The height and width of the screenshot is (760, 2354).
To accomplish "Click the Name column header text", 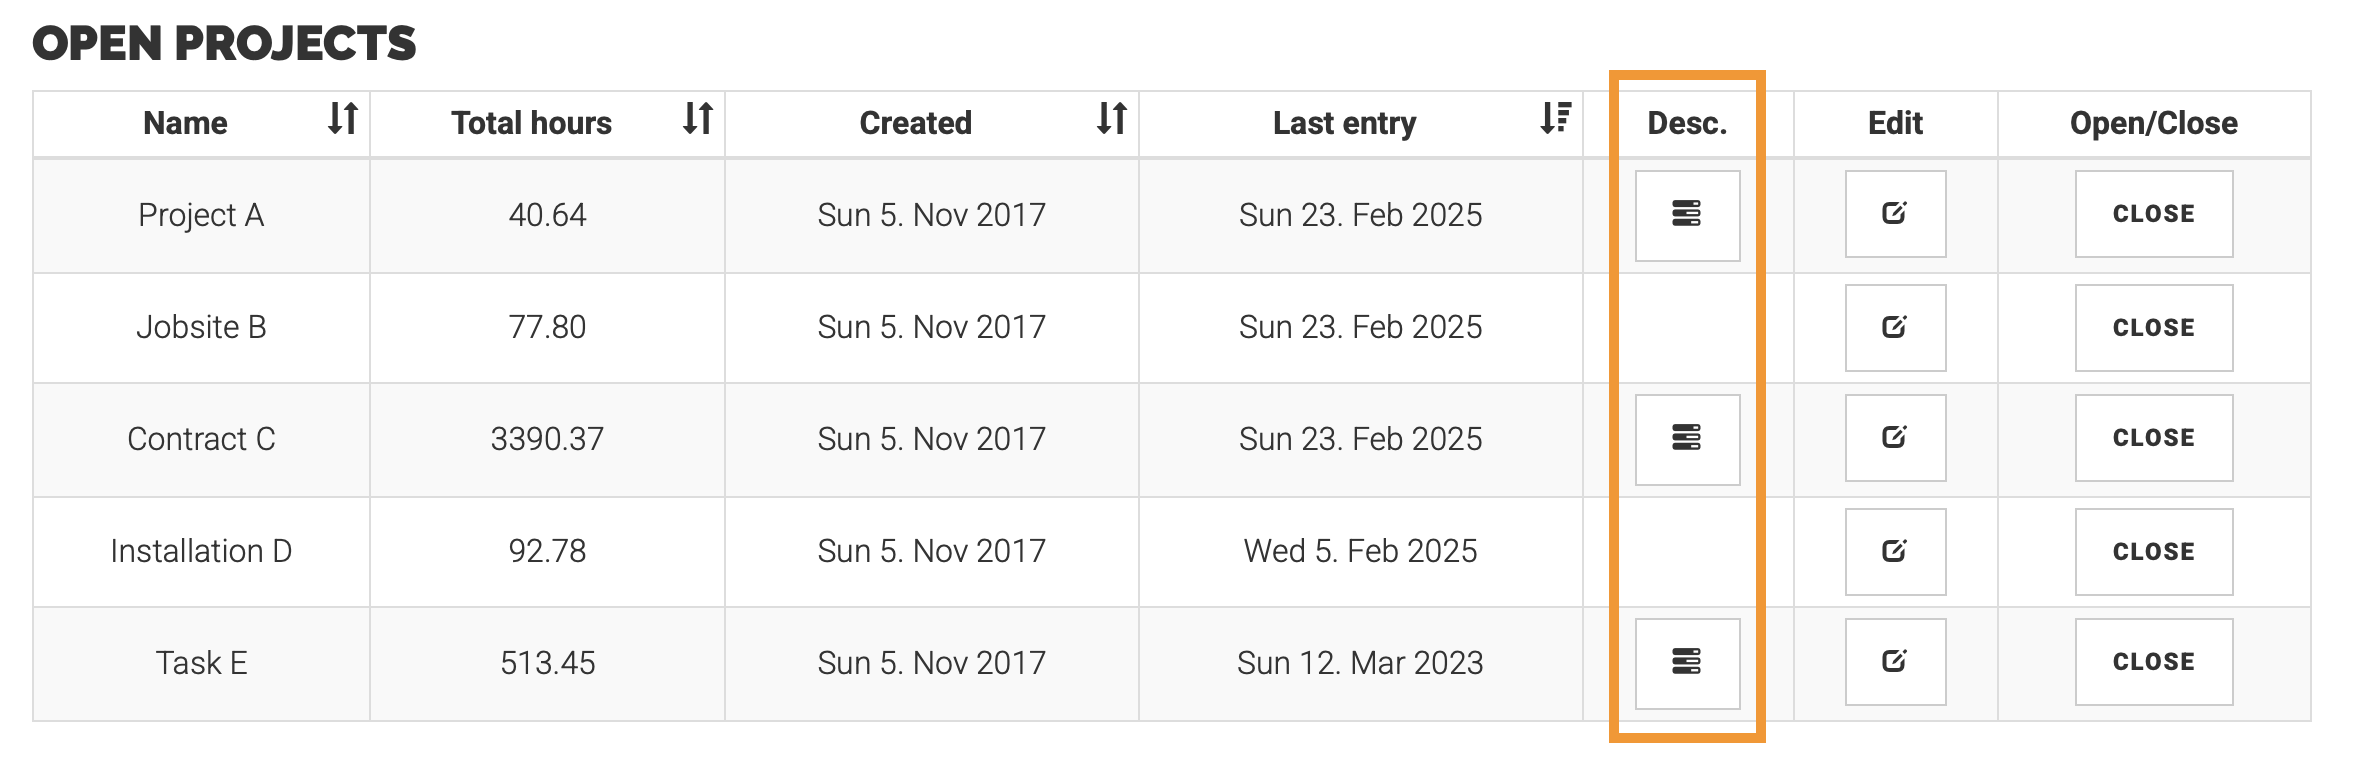I will tap(185, 123).
